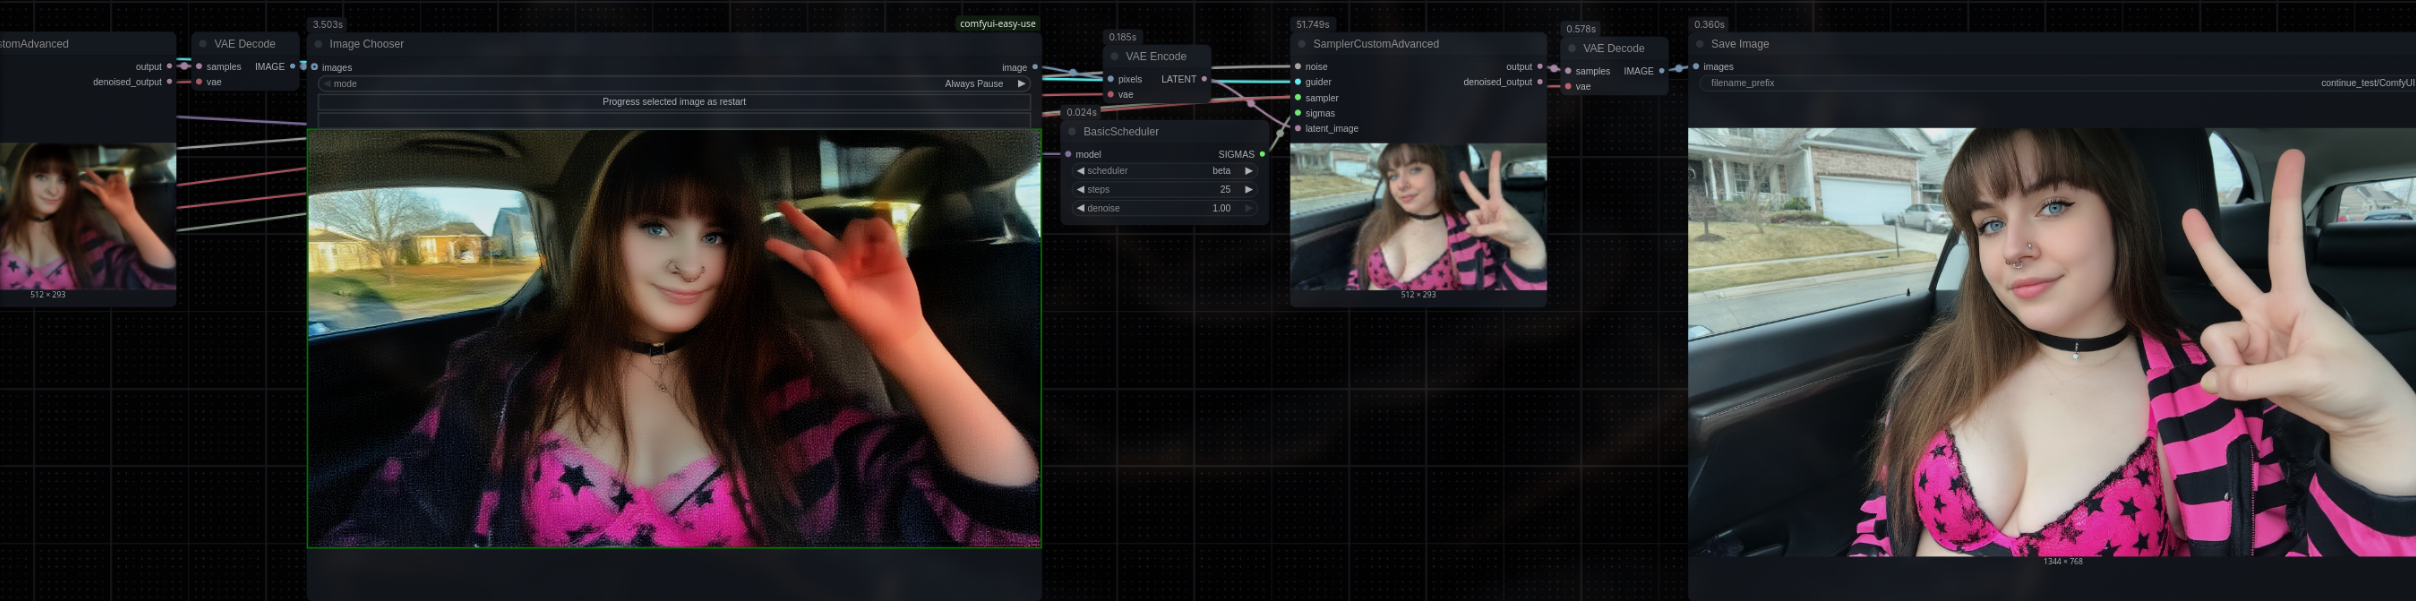The image size is (2416, 601).
Task: Click the 0.024s timing badge above BasicScheduler
Action: [1081, 113]
